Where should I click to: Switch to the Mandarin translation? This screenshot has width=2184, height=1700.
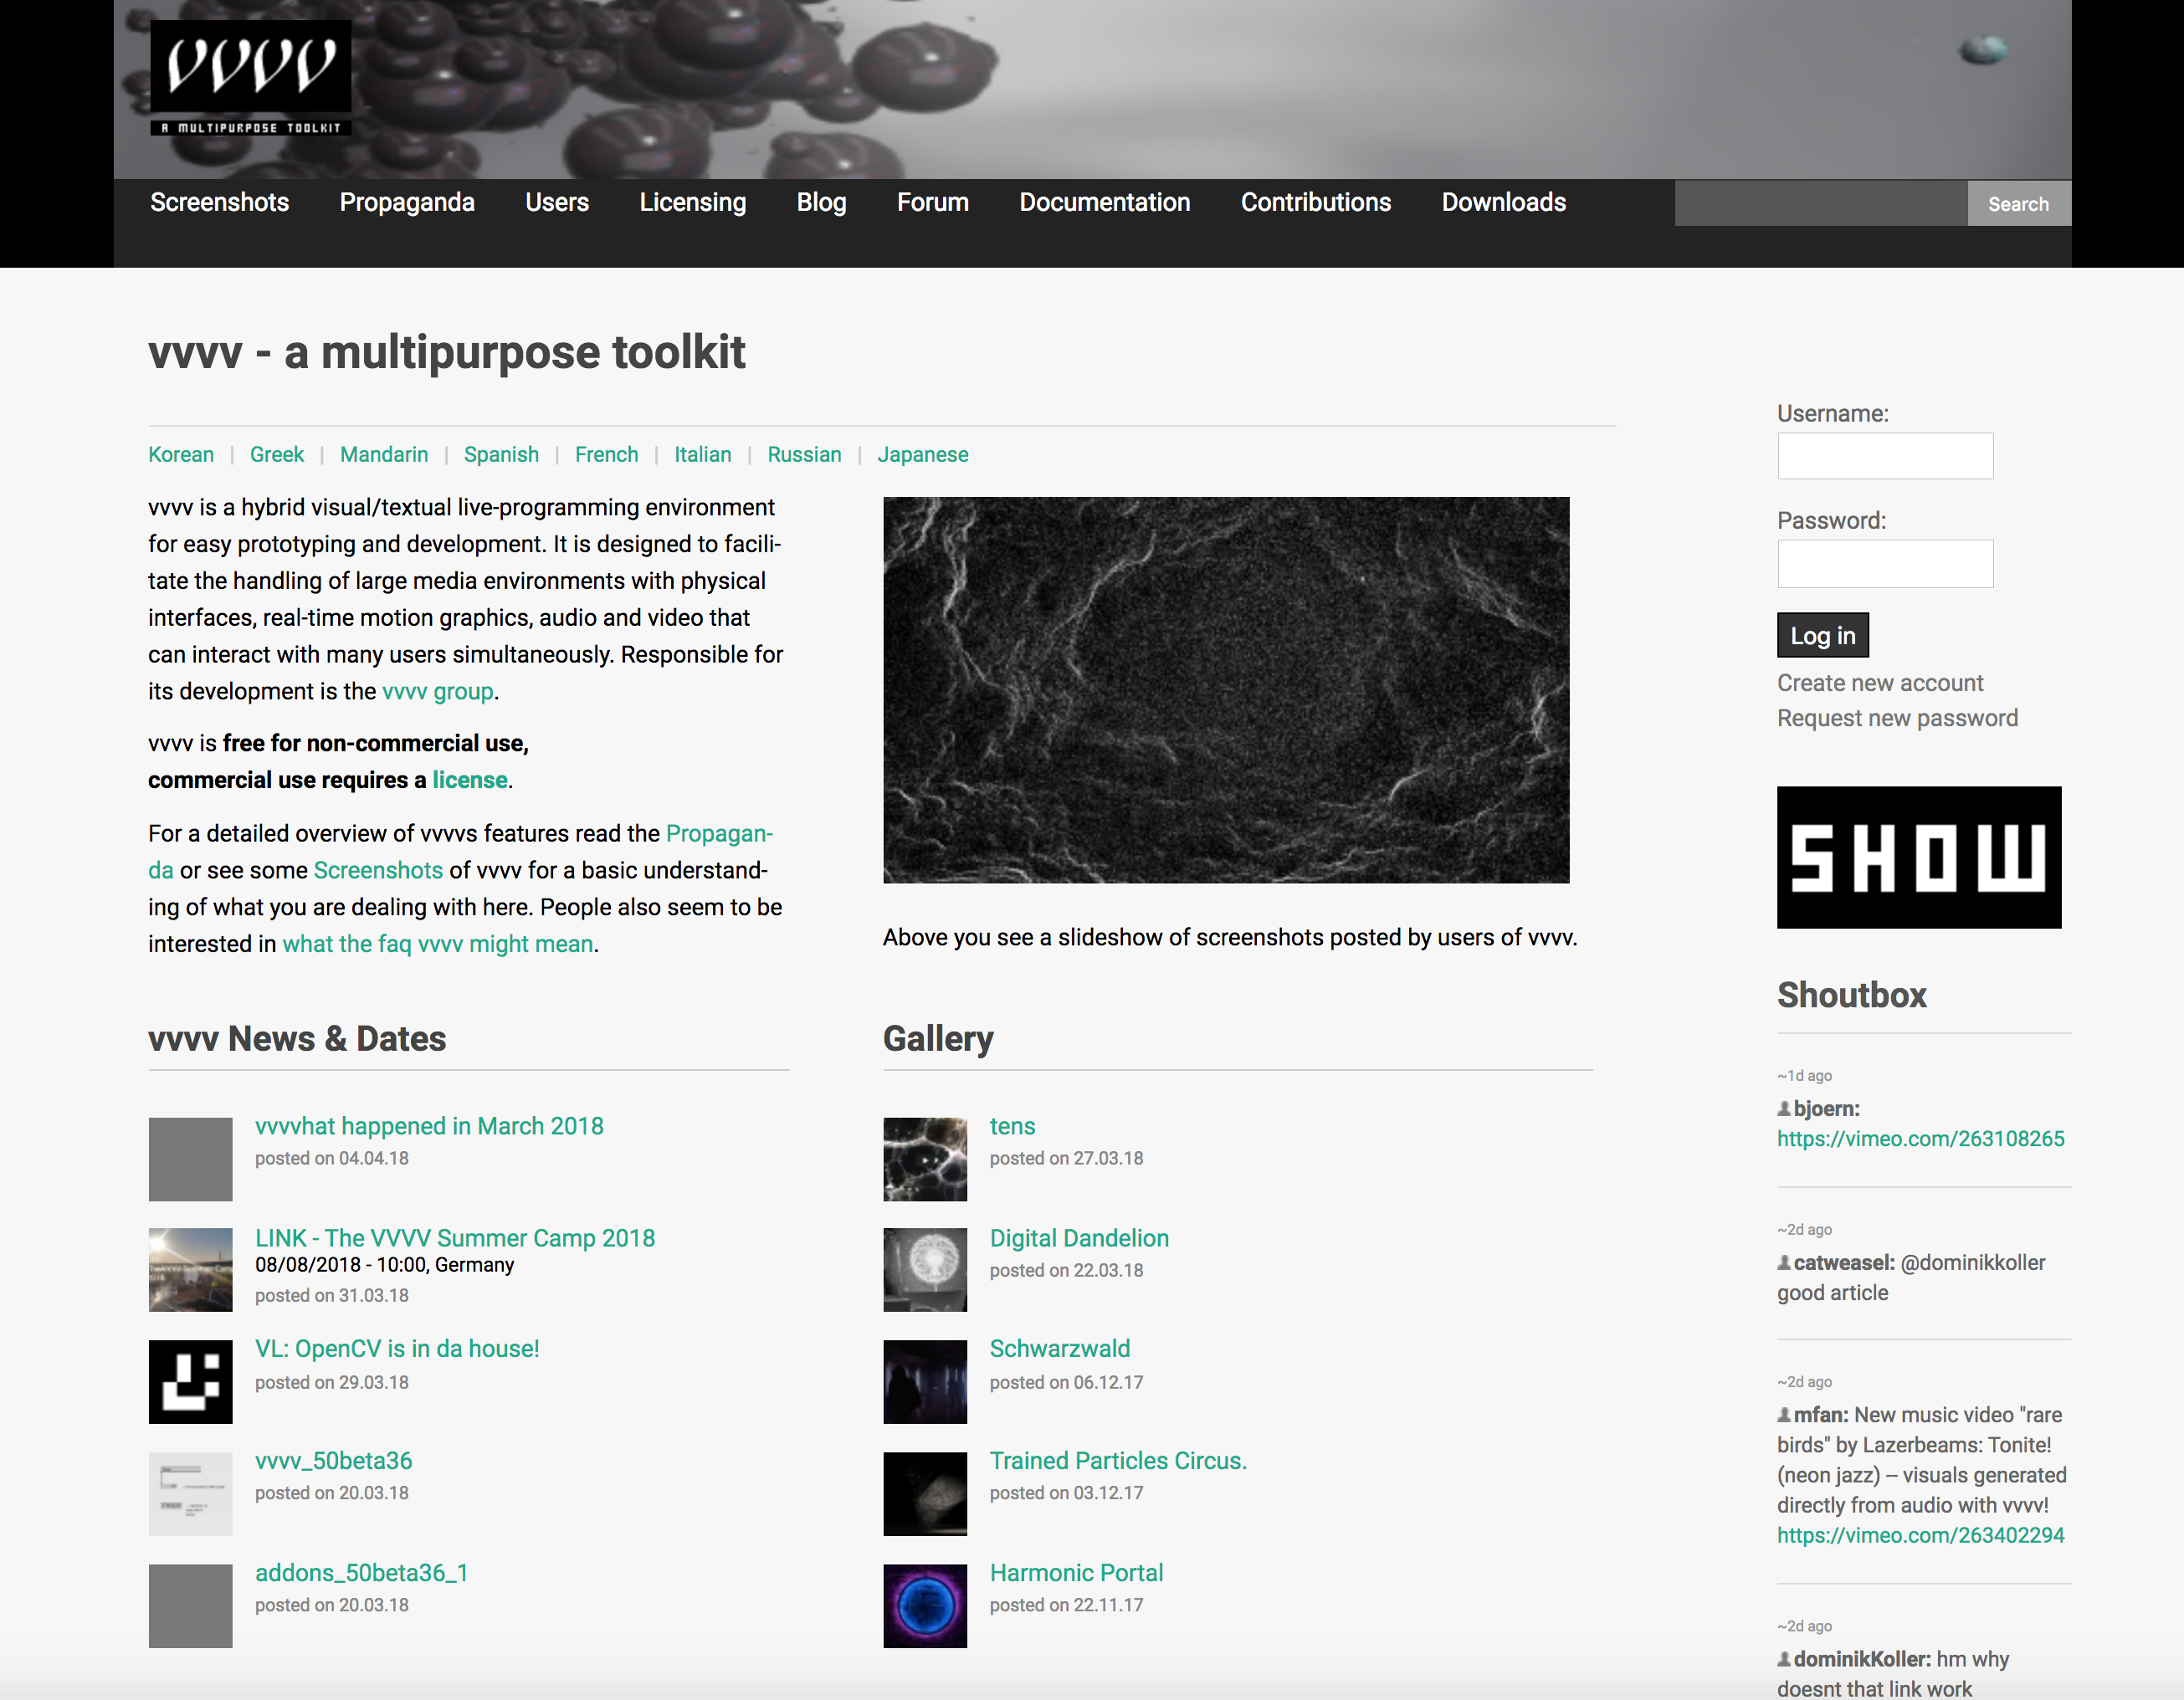384,455
